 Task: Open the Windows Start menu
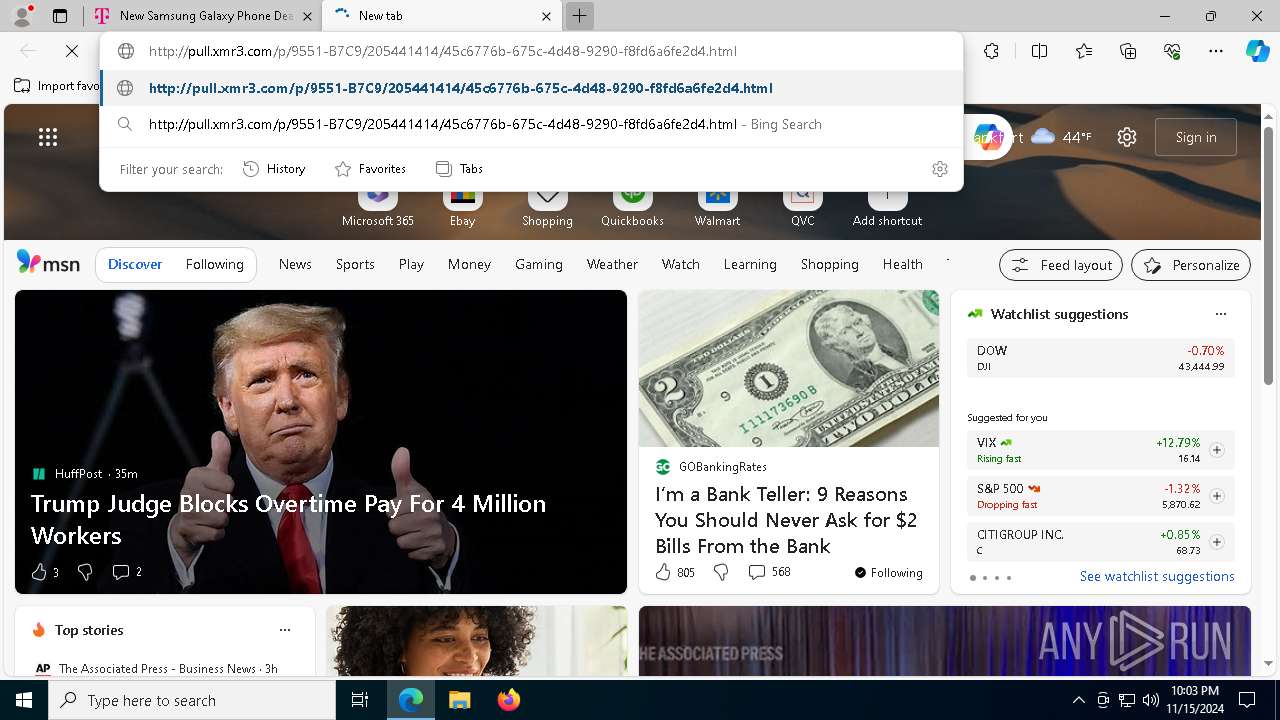click(24, 700)
